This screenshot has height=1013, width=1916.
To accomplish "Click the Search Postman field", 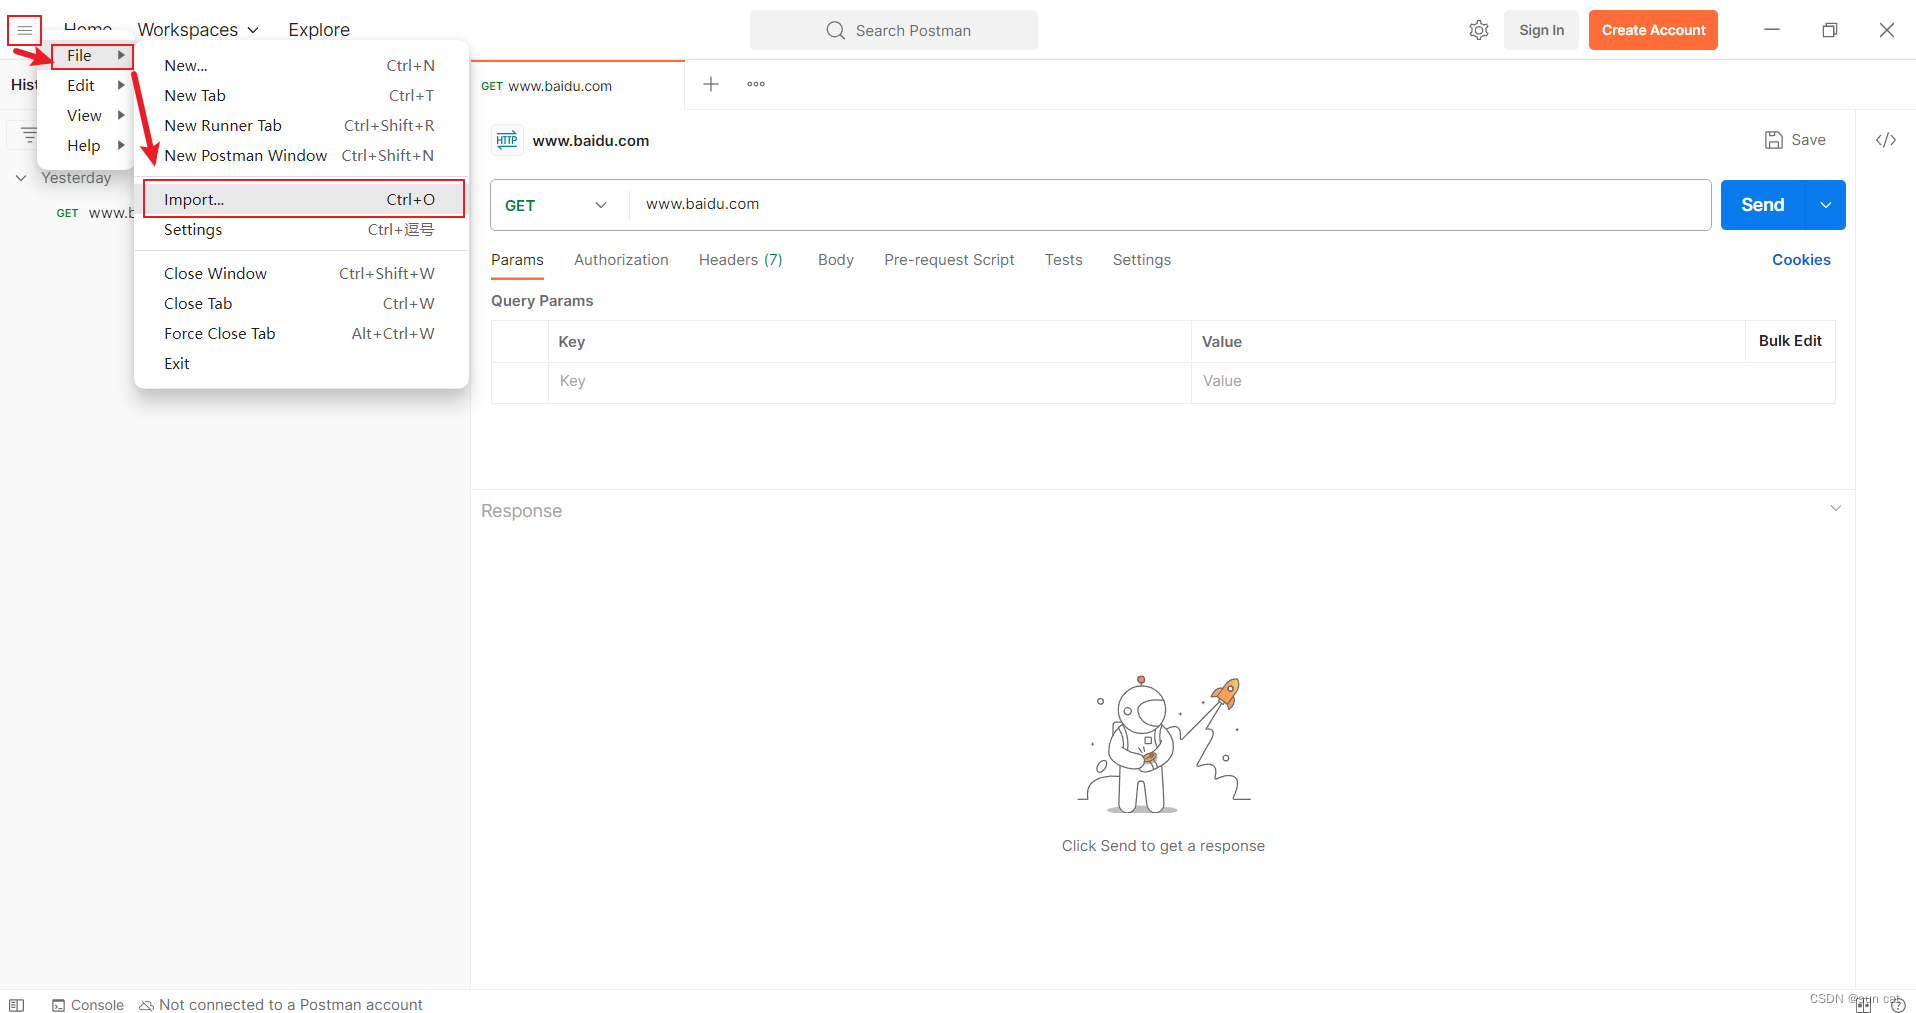I will coord(894,30).
